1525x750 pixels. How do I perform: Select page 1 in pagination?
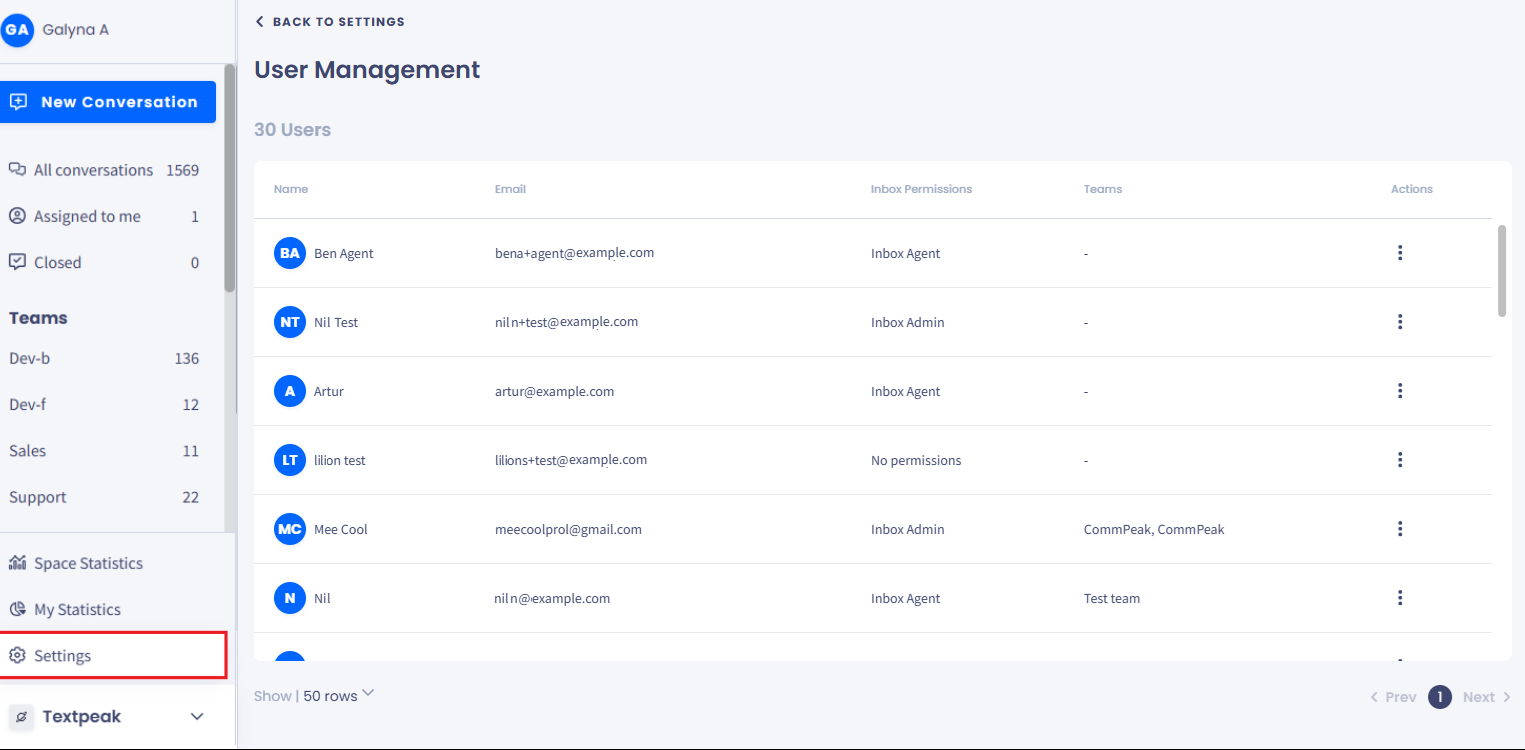[x=1440, y=697]
